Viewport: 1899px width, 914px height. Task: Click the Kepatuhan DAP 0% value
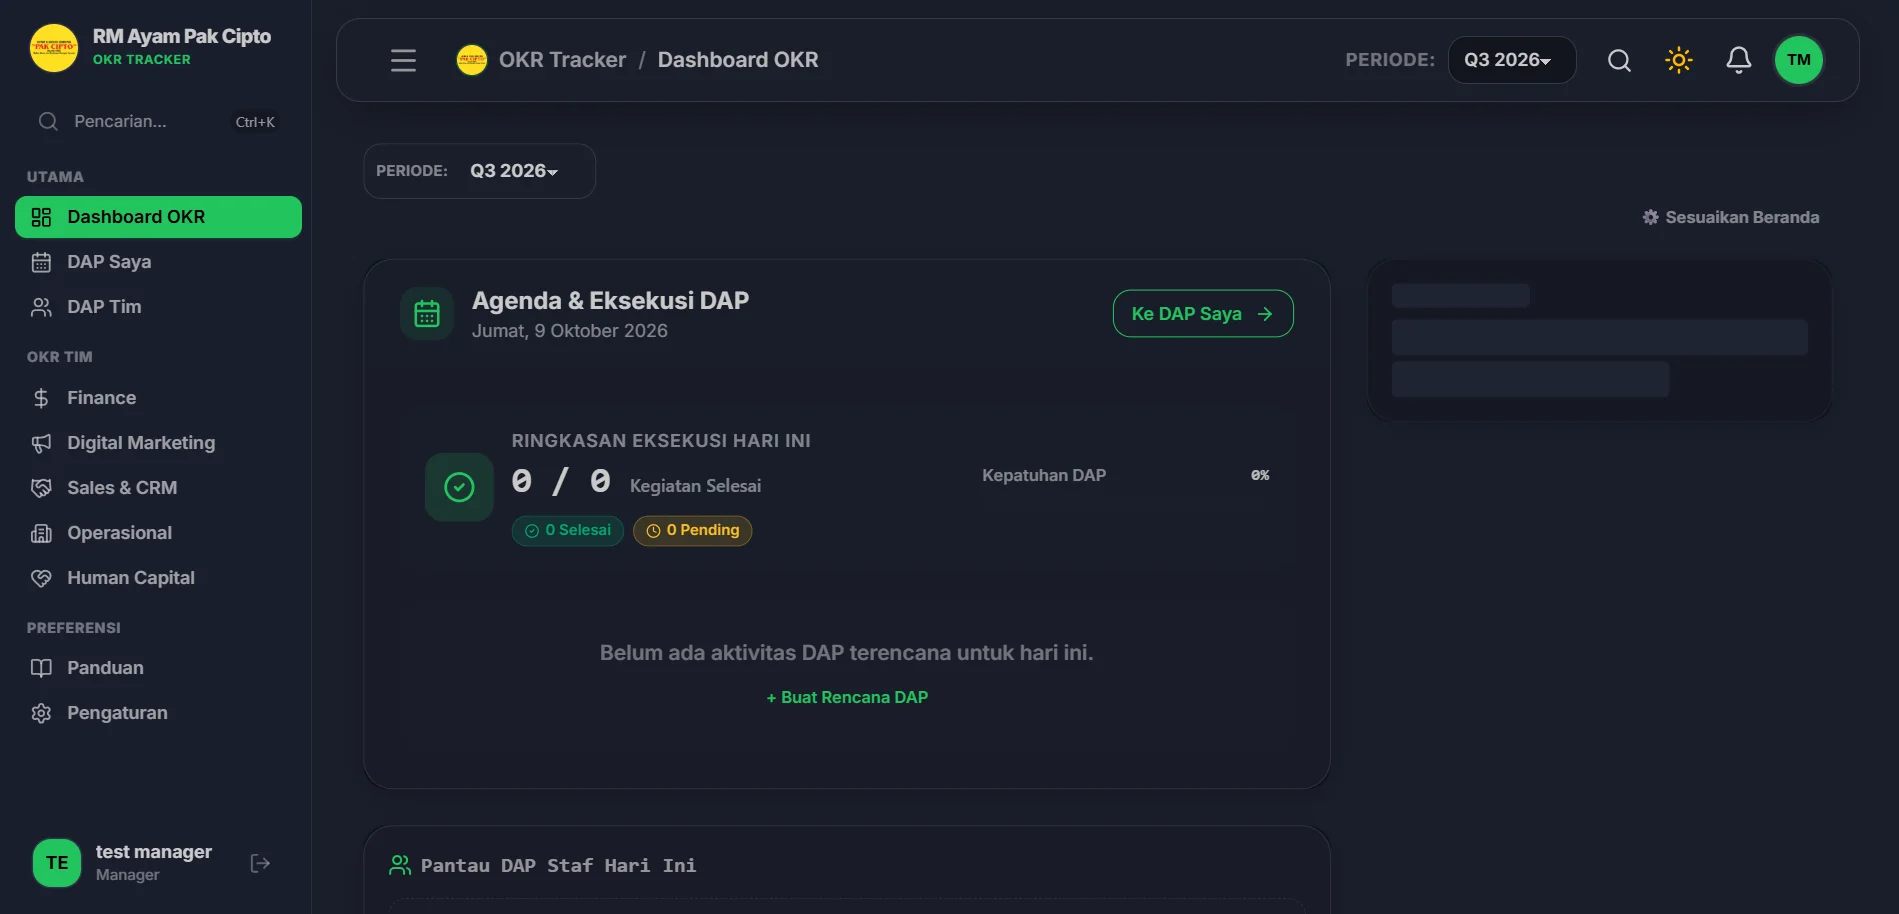[1260, 475]
